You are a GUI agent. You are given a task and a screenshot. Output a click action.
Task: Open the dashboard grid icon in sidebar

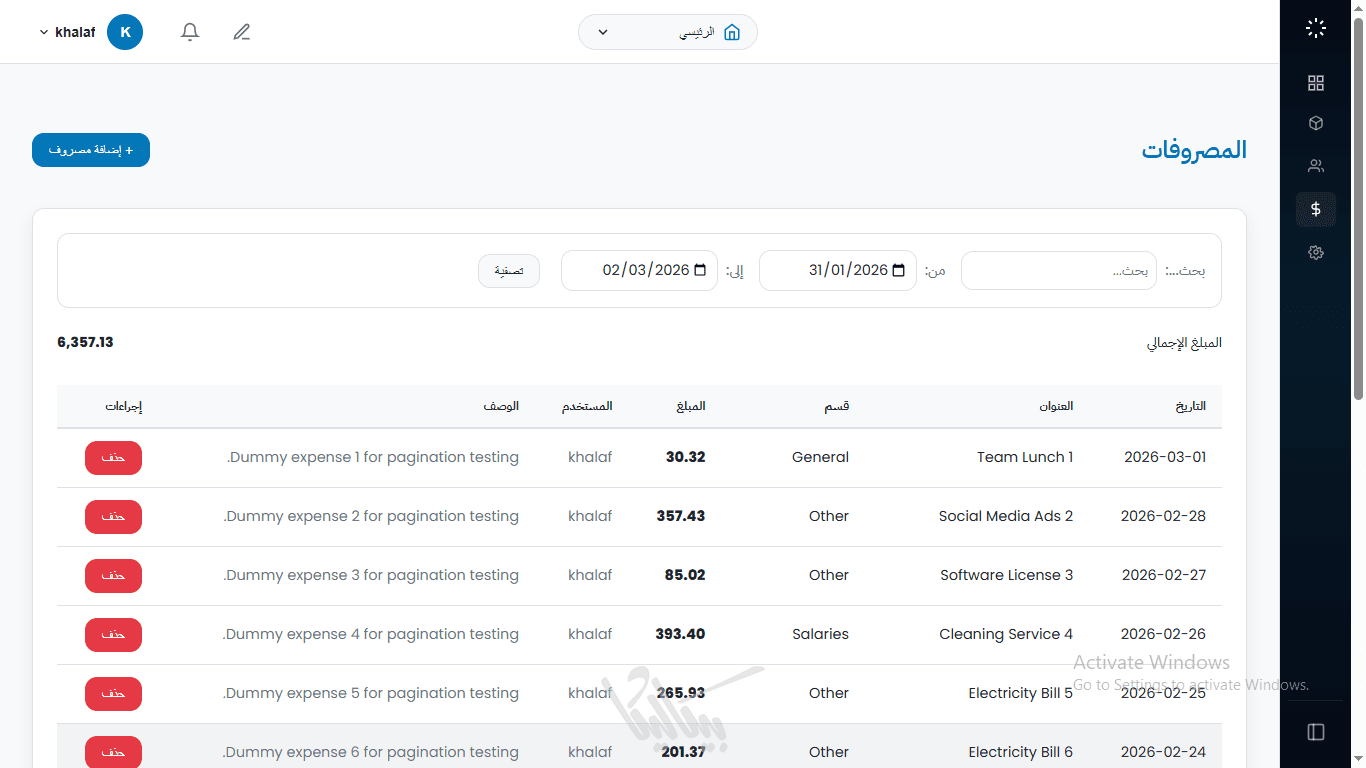tap(1316, 83)
